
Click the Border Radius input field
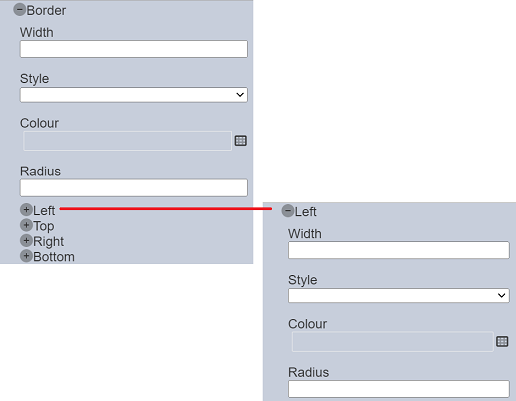point(134,188)
